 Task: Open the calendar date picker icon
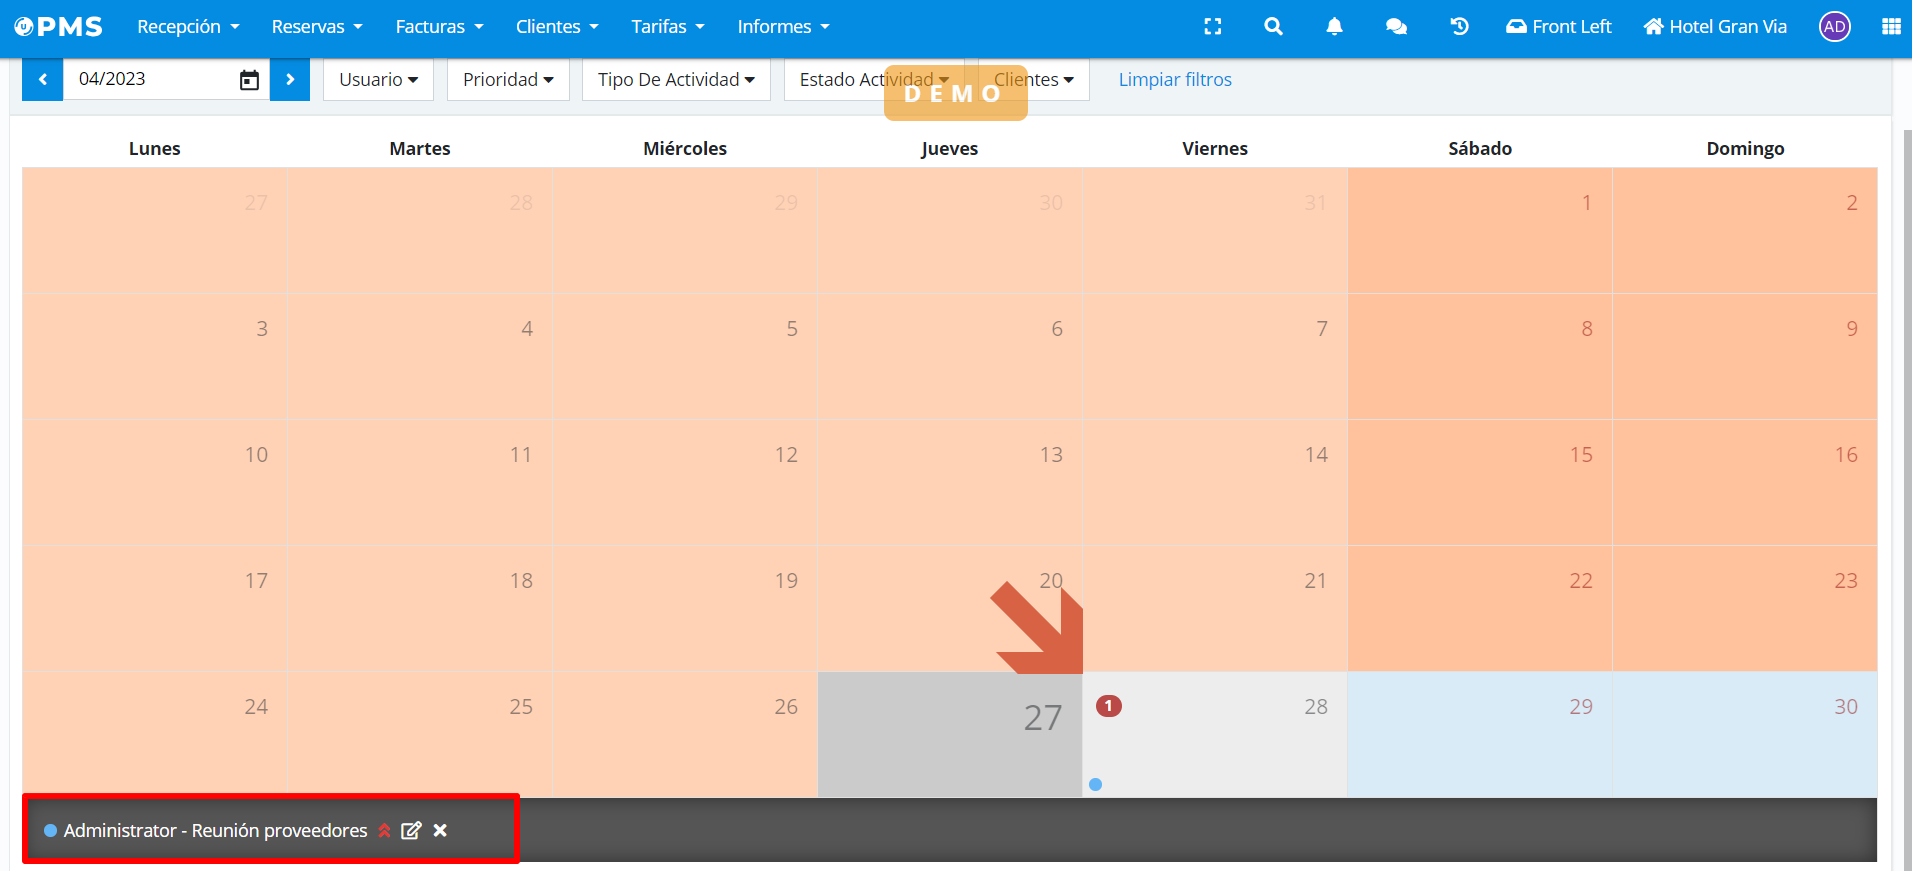249,80
